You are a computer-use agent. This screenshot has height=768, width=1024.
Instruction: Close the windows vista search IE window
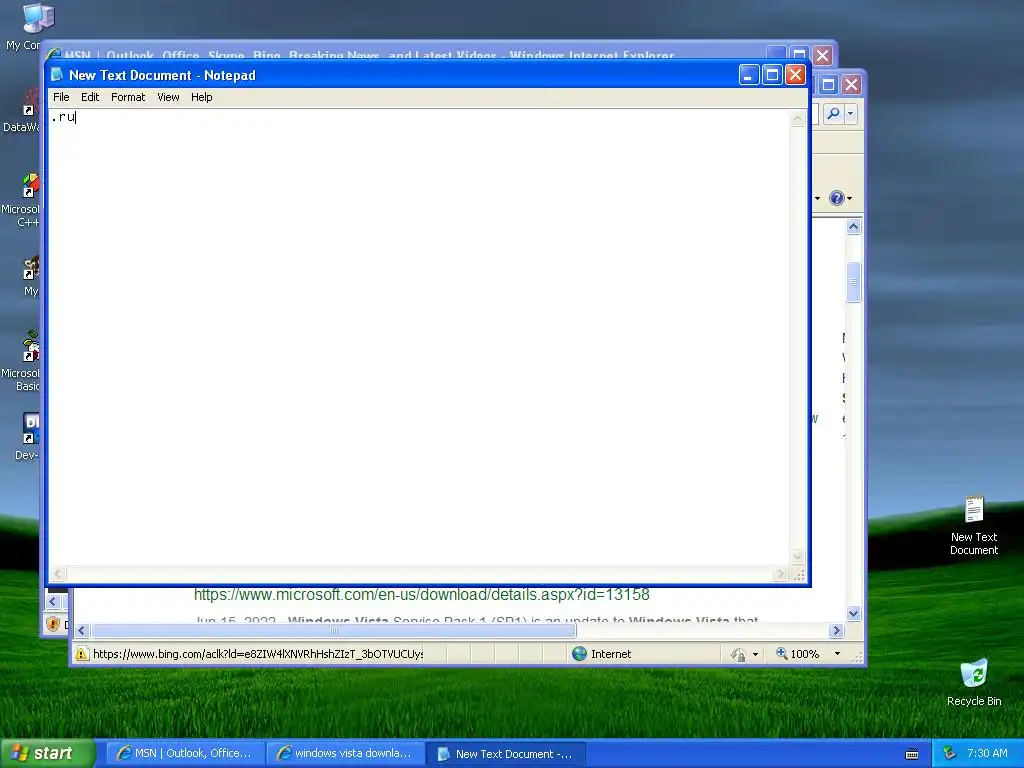[852, 84]
